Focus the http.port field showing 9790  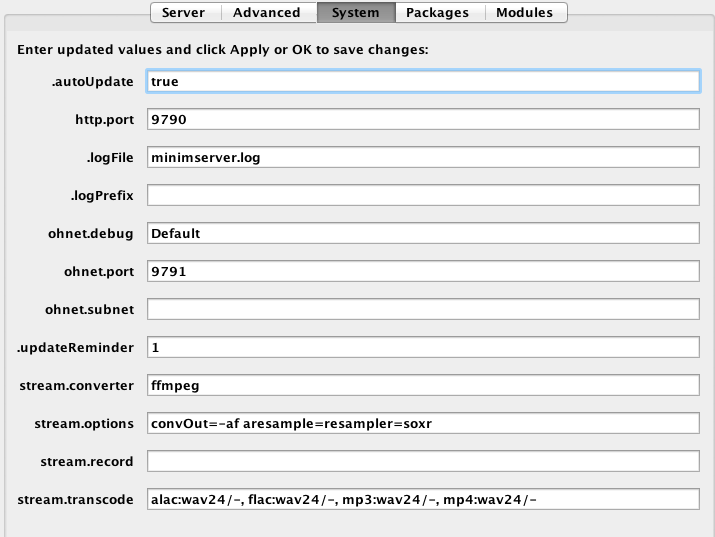coord(423,119)
